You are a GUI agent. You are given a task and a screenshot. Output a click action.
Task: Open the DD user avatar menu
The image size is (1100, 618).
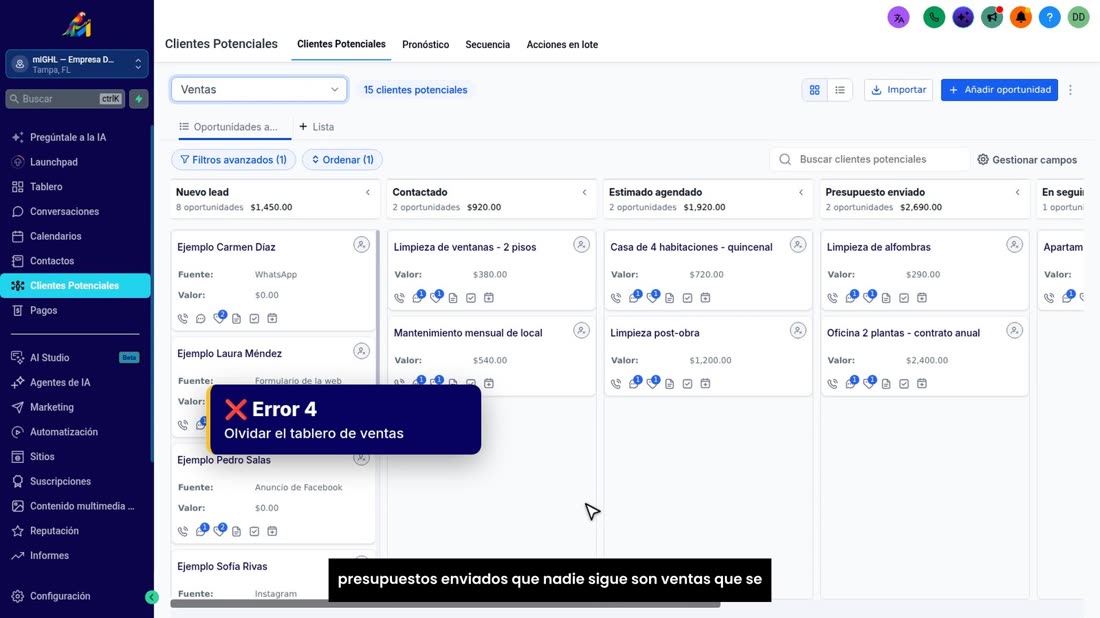(1078, 18)
